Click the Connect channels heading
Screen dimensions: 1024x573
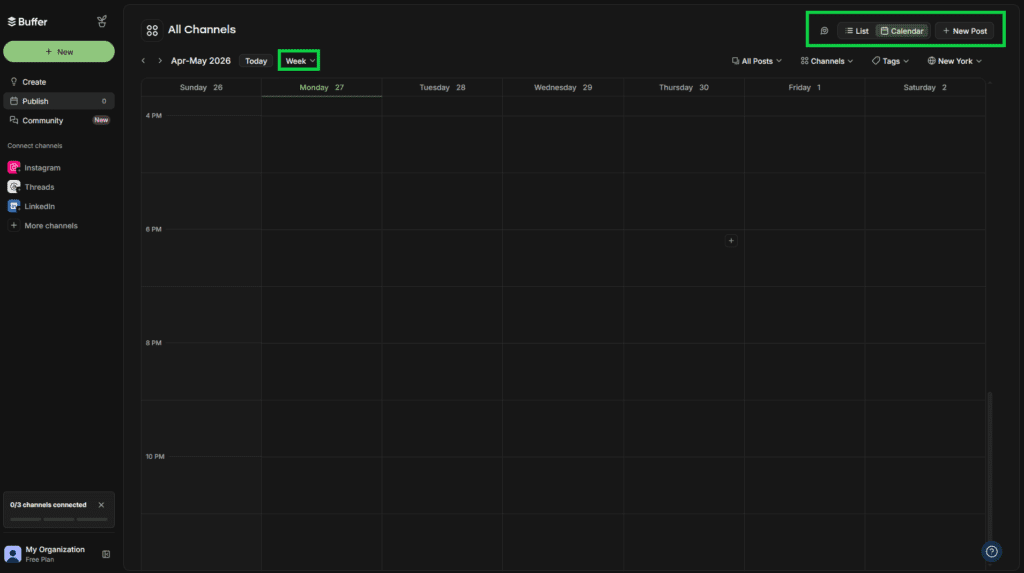(x=35, y=146)
